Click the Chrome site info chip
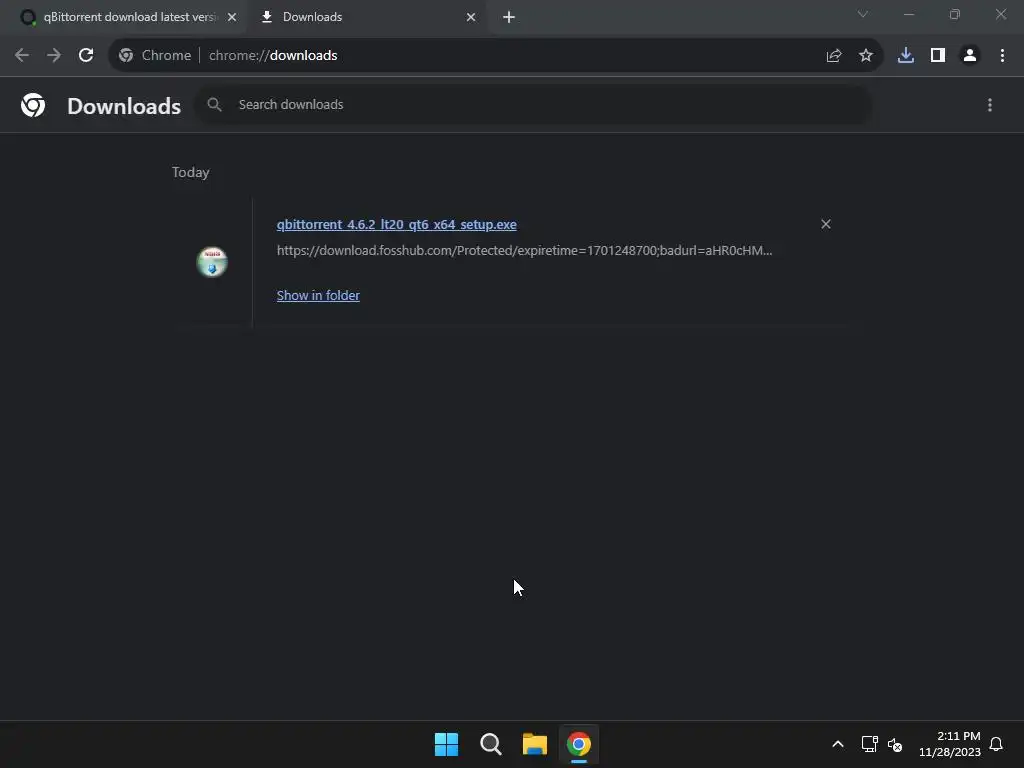This screenshot has width=1024, height=768. [x=155, y=56]
